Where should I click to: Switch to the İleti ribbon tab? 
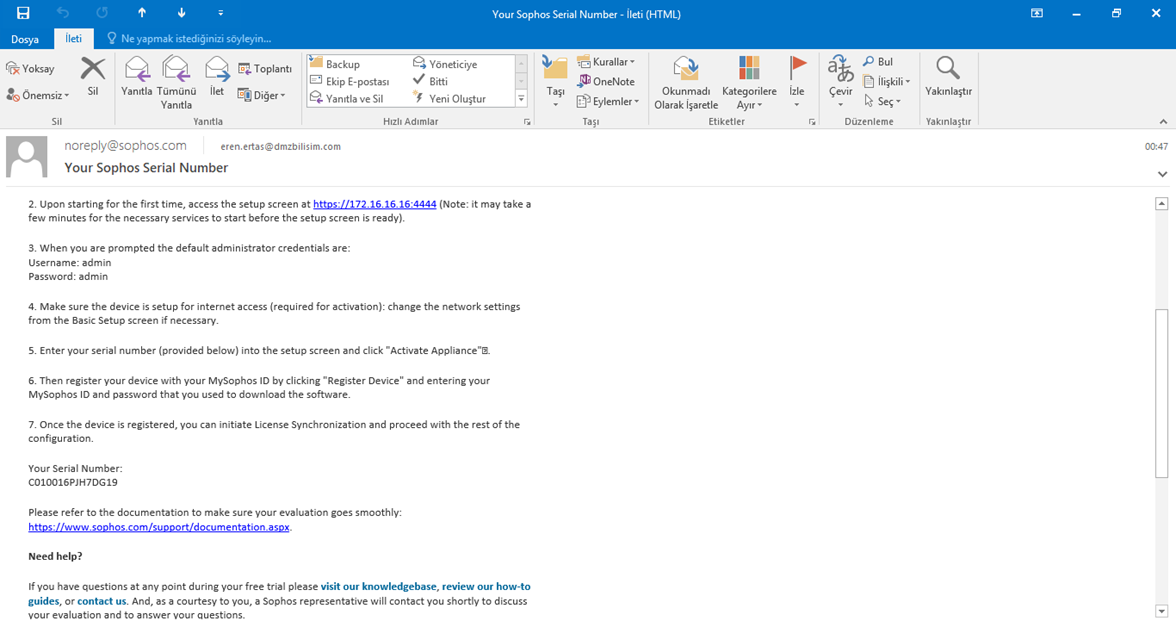[74, 38]
